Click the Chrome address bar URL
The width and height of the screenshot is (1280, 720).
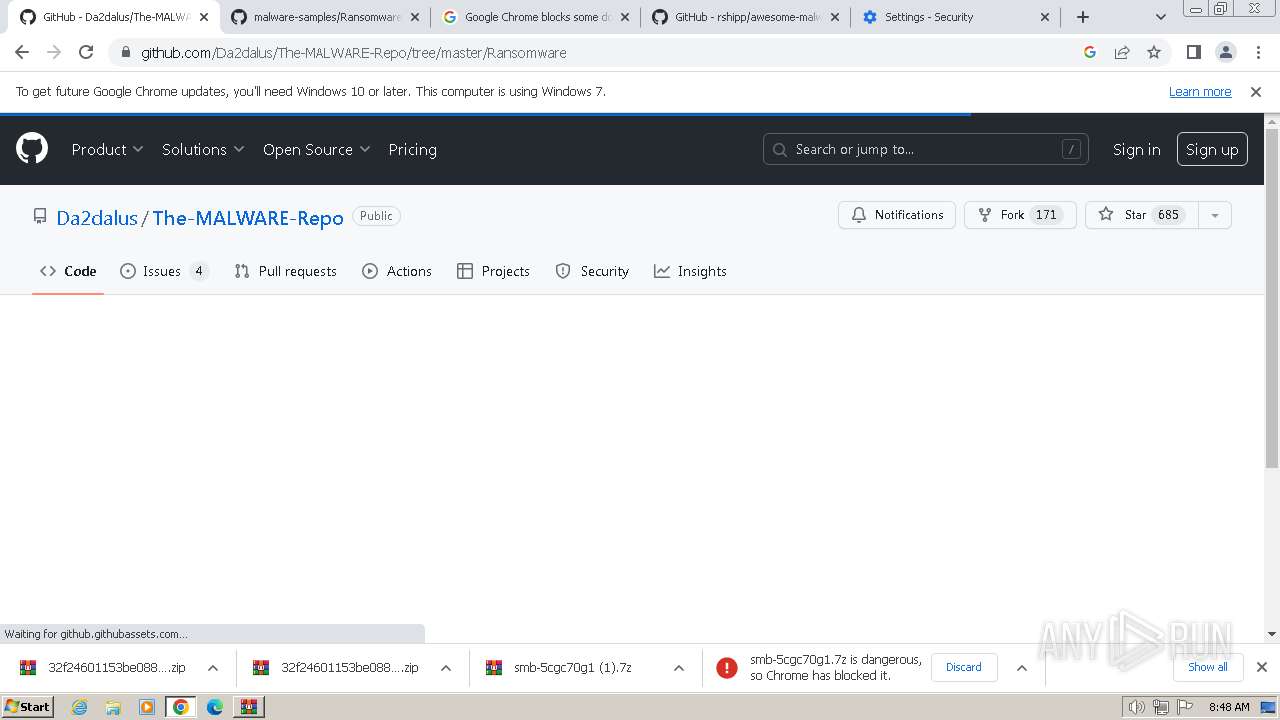(353, 53)
